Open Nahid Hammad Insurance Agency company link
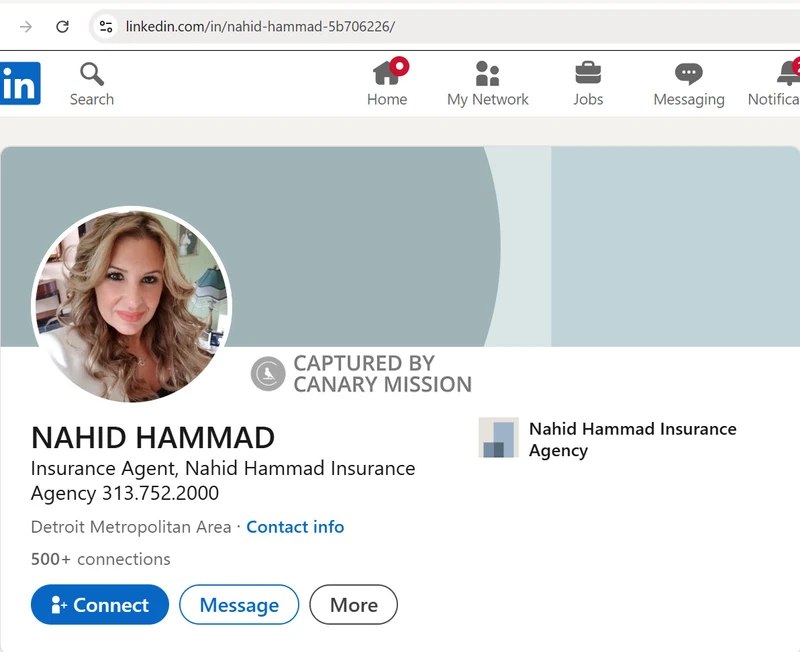 point(632,439)
